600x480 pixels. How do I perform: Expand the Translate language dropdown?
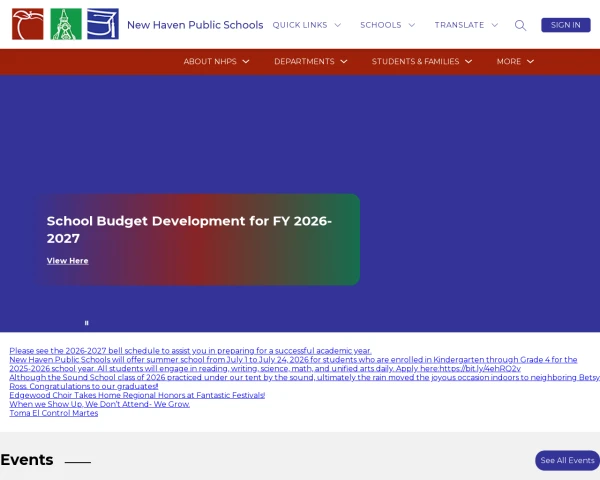pos(466,25)
